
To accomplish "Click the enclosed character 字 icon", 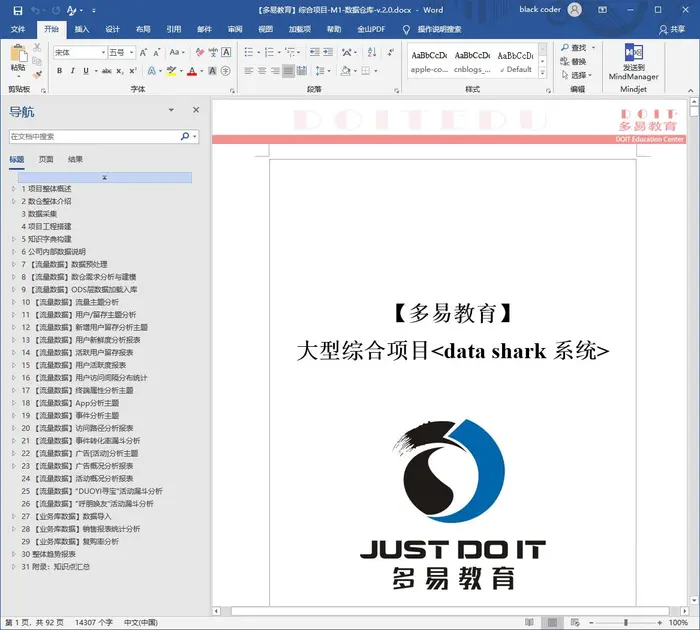I will (x=225, y=71).
